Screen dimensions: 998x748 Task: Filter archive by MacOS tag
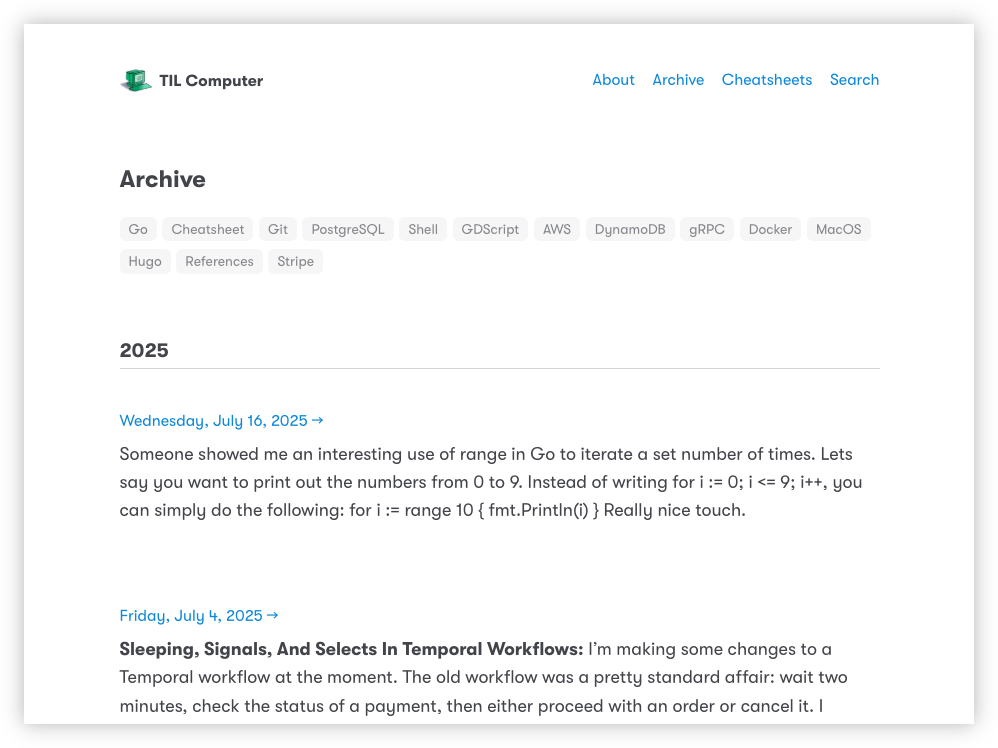[x=838, y=229]
